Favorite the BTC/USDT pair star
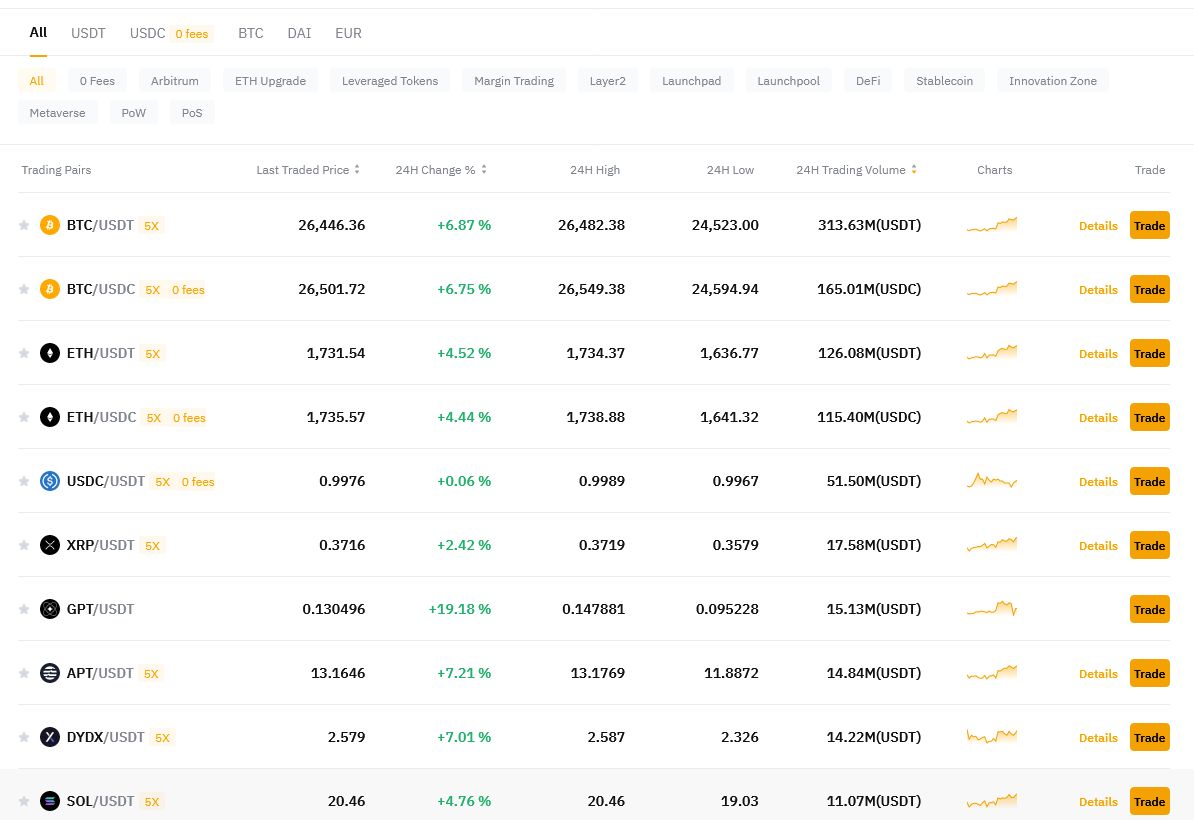Viewport: 1194px width, 820px height. 24,225
